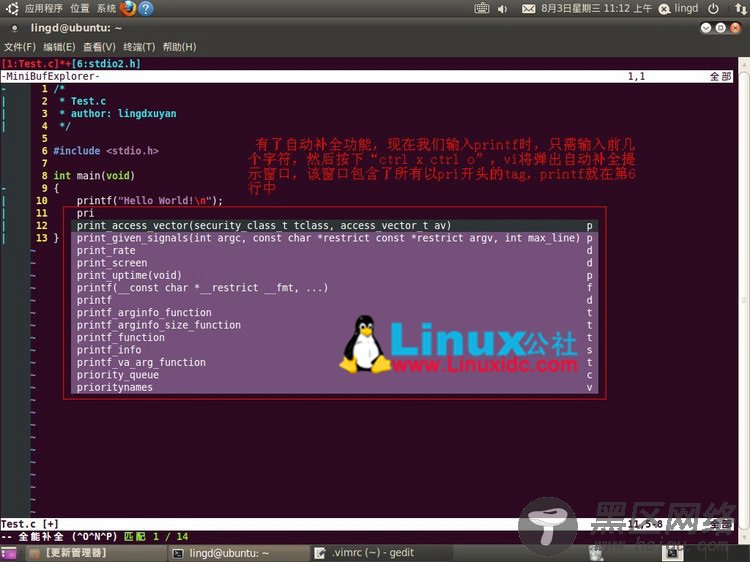Click the #include <stdio.h> line
The height and width of the screenshot is (562, 750).
click(106, 151)
